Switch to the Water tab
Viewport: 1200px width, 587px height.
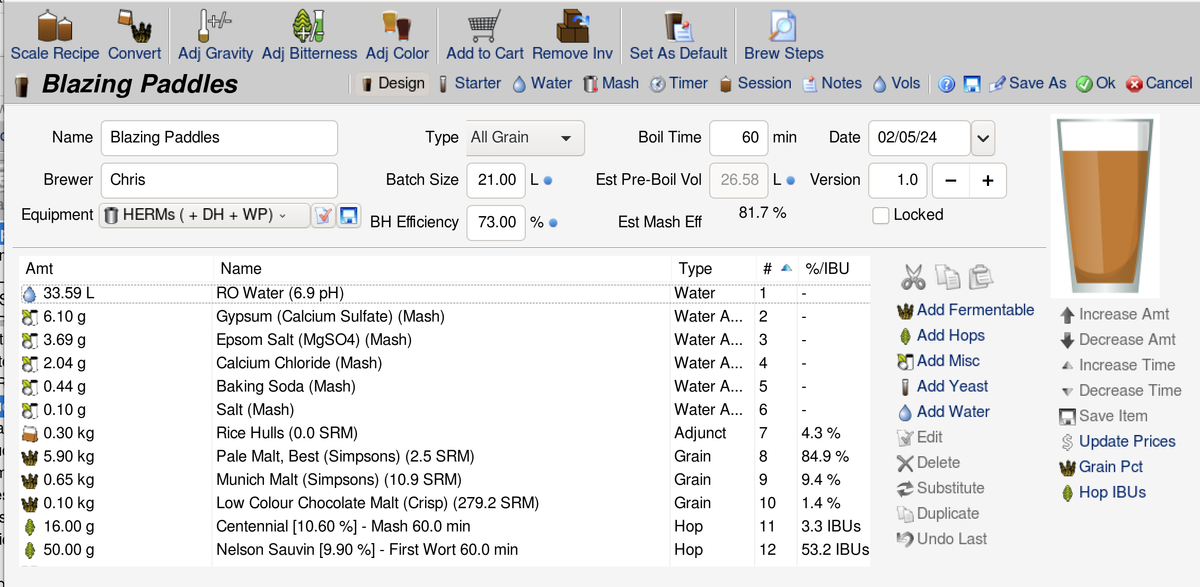pyautogui.click(x=542, y=84)
